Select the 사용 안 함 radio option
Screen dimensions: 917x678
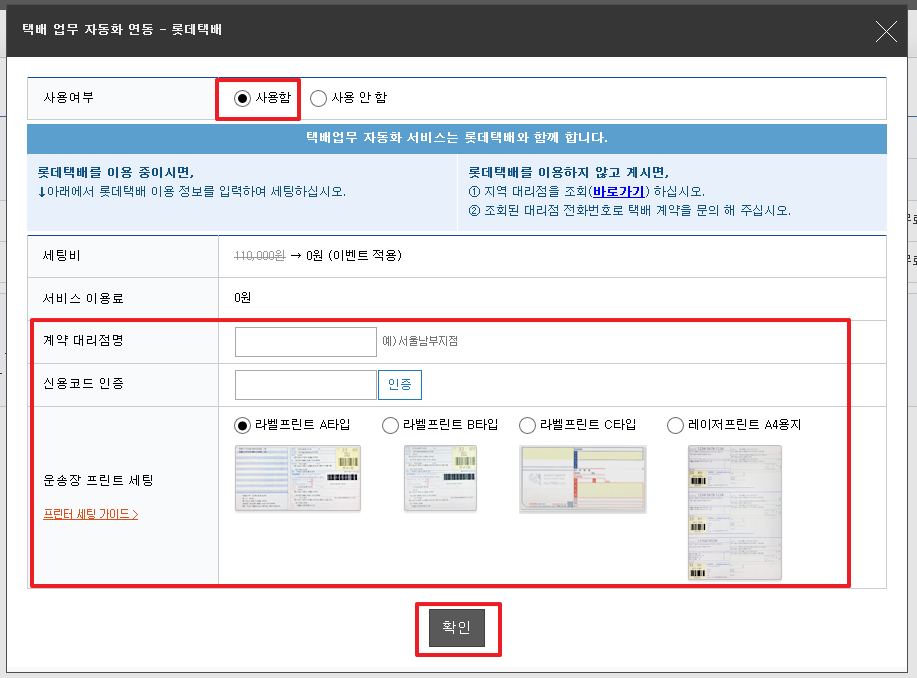[x=318, y=98]
